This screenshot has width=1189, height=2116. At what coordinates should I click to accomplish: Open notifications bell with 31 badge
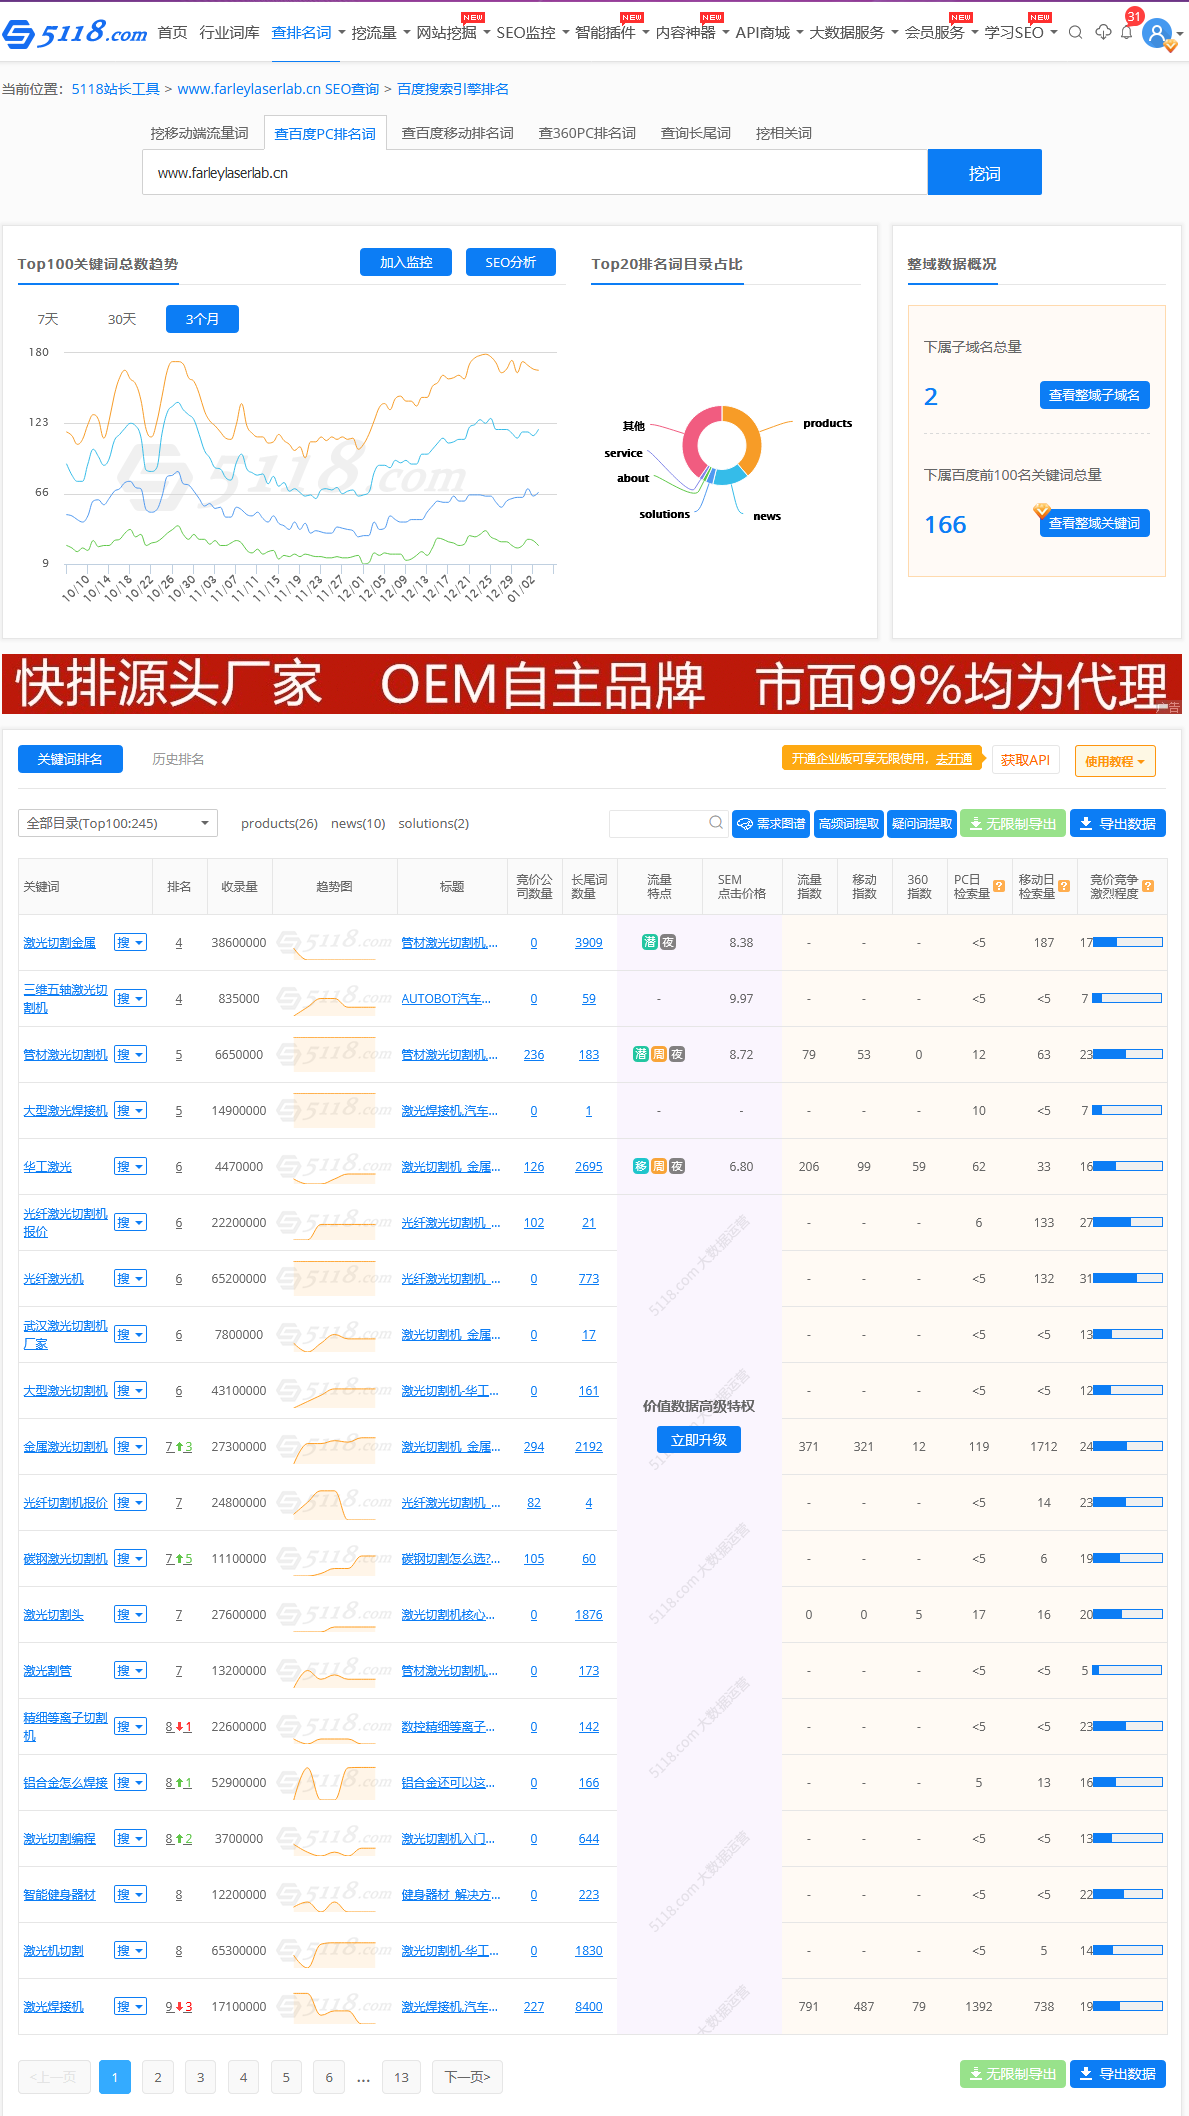pos(1127,31)
